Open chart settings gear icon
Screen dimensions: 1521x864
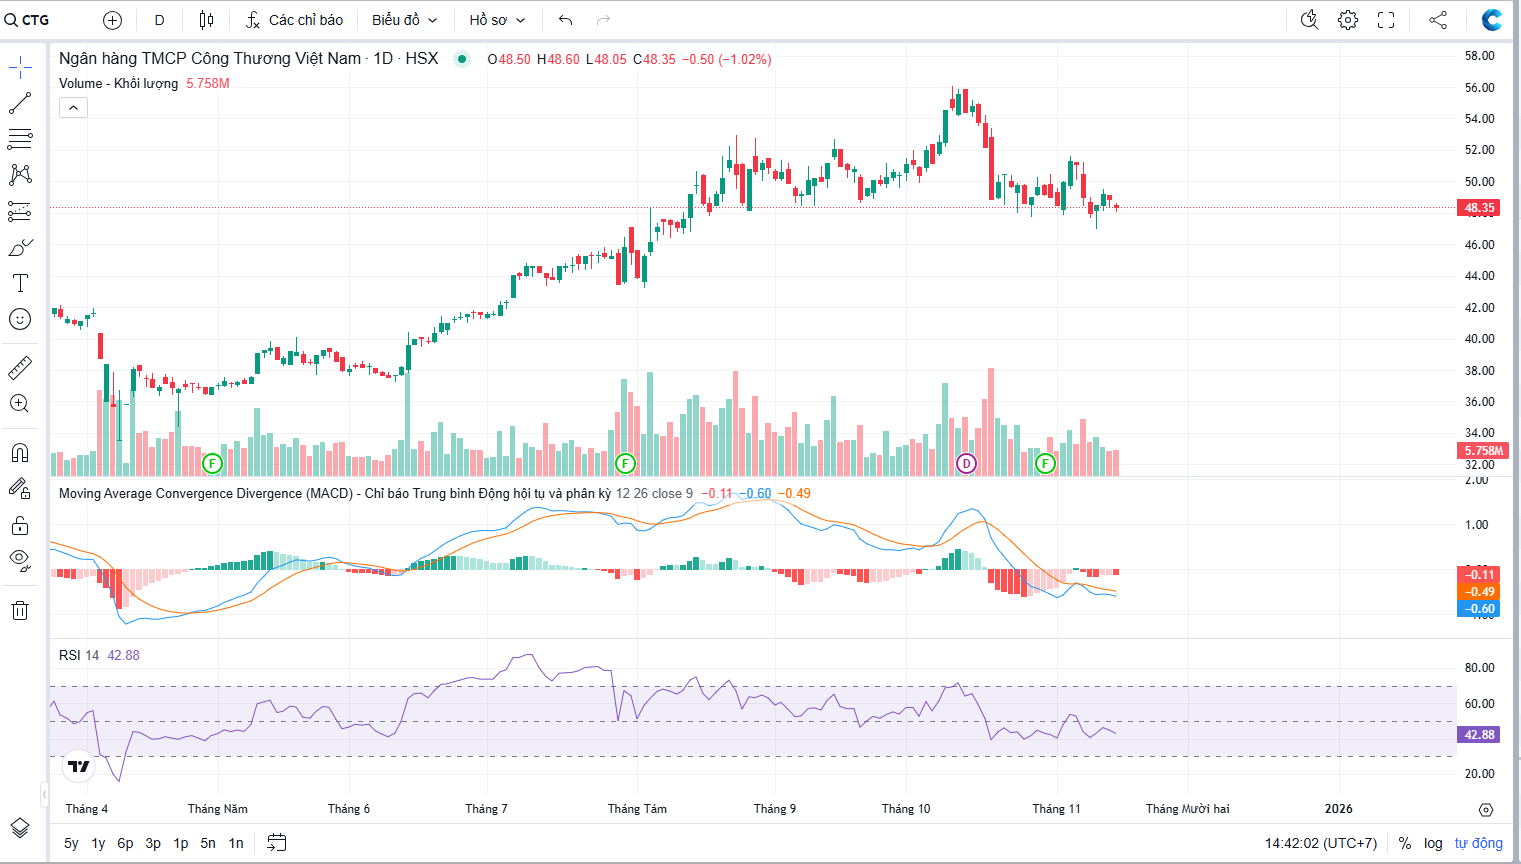[1348, 20]
